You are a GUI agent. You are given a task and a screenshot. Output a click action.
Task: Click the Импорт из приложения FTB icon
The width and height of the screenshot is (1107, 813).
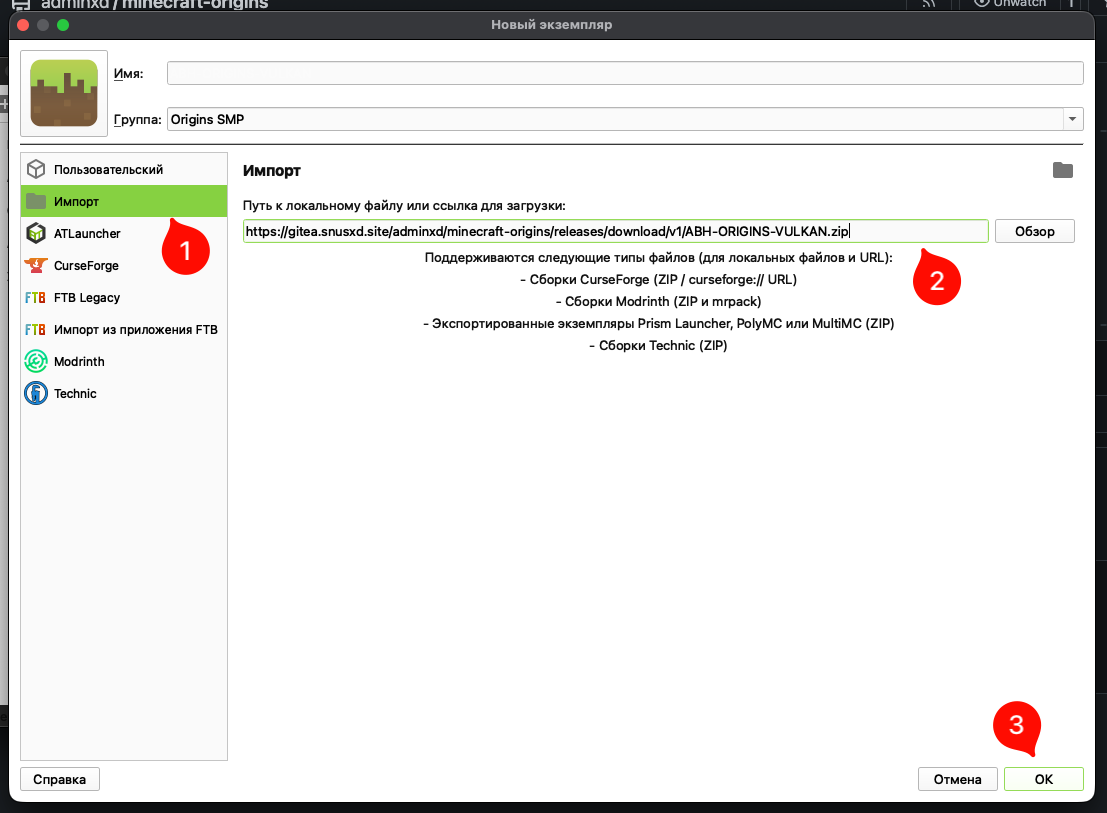tap(36, 330)
